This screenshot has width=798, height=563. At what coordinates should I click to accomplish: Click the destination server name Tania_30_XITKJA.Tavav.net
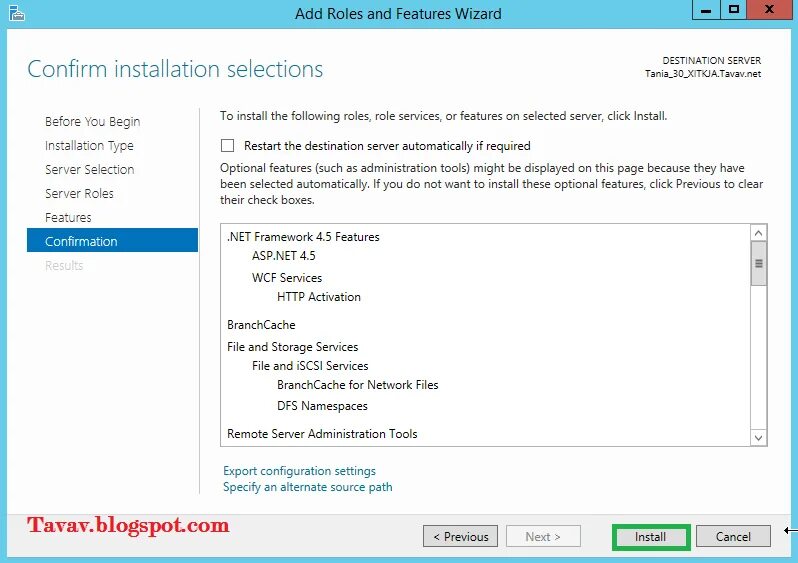pyautogui.click(x=703, y=74)
